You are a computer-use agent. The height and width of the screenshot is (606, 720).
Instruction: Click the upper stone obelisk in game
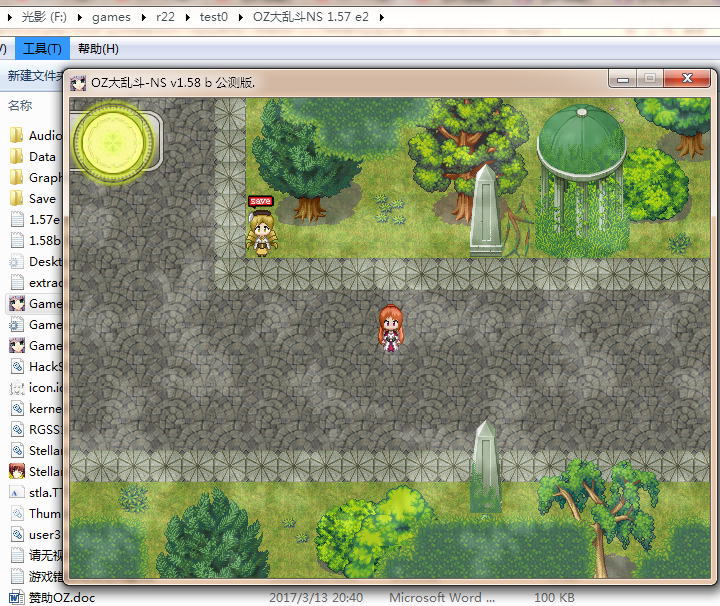pyautogui.click(x=485, y=210)
